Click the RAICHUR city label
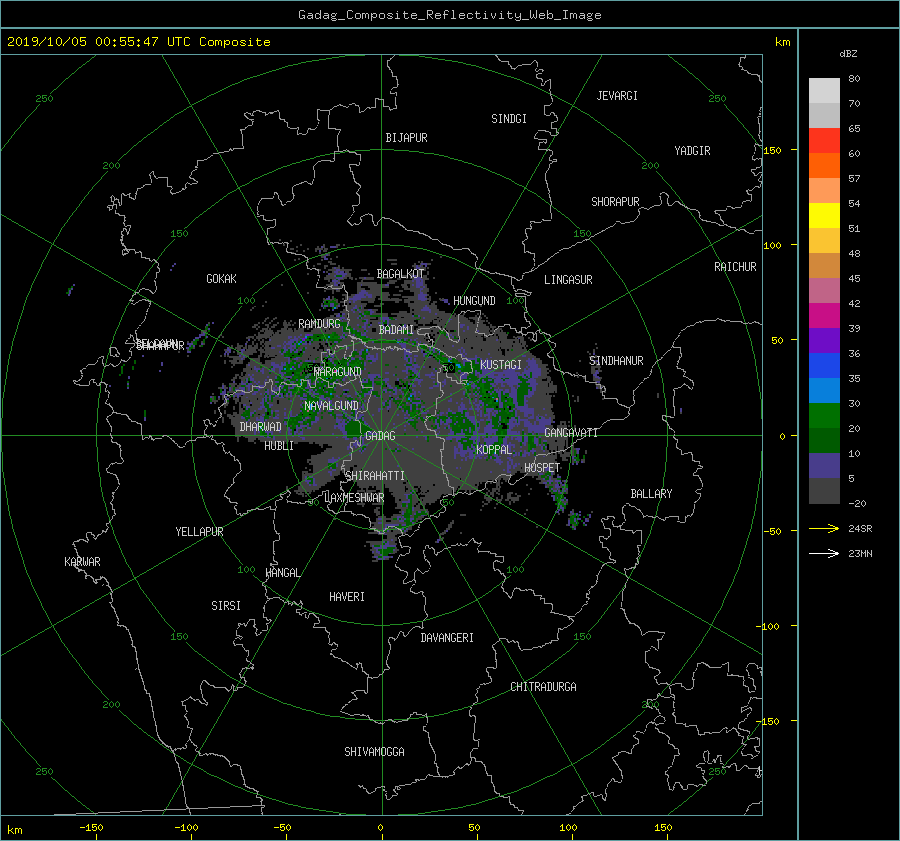This screenshot has width=900, height=841. coord(735,267)
